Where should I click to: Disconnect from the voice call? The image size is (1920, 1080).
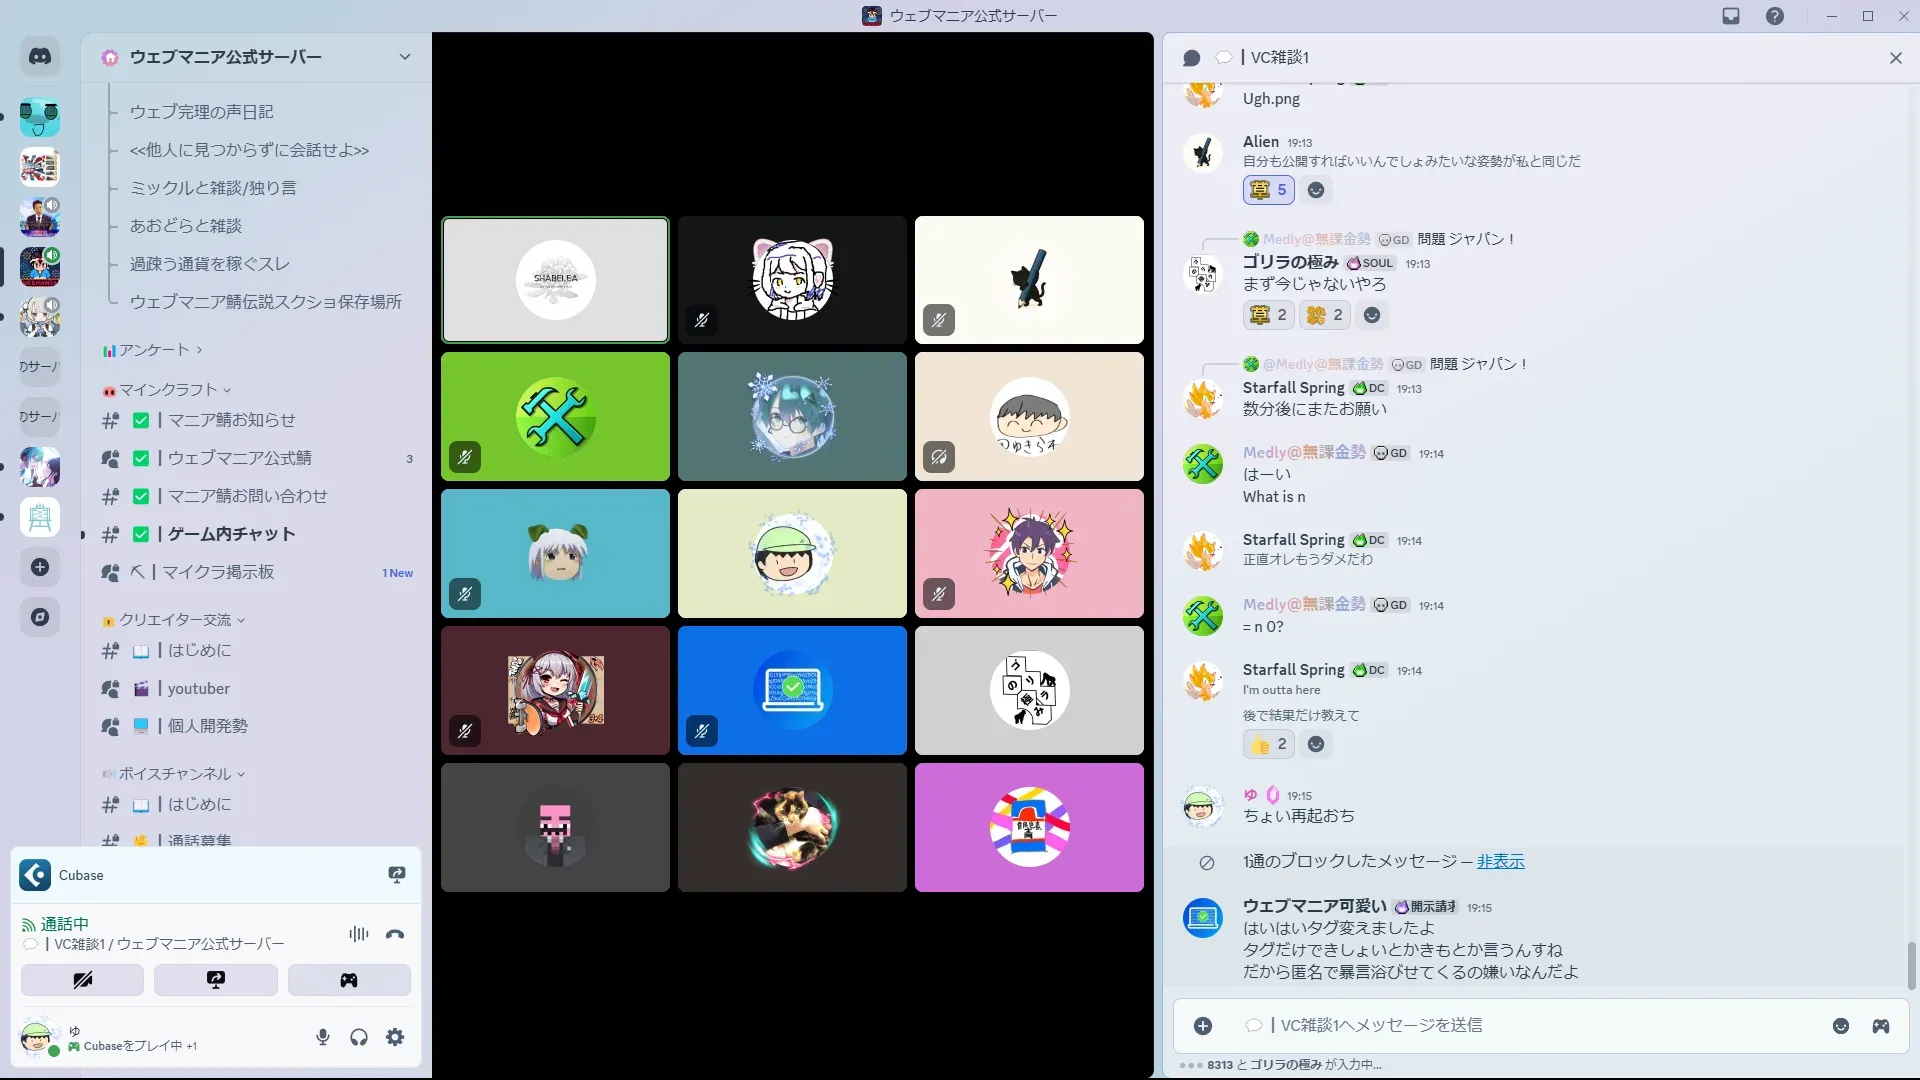(x=395, y=934)
